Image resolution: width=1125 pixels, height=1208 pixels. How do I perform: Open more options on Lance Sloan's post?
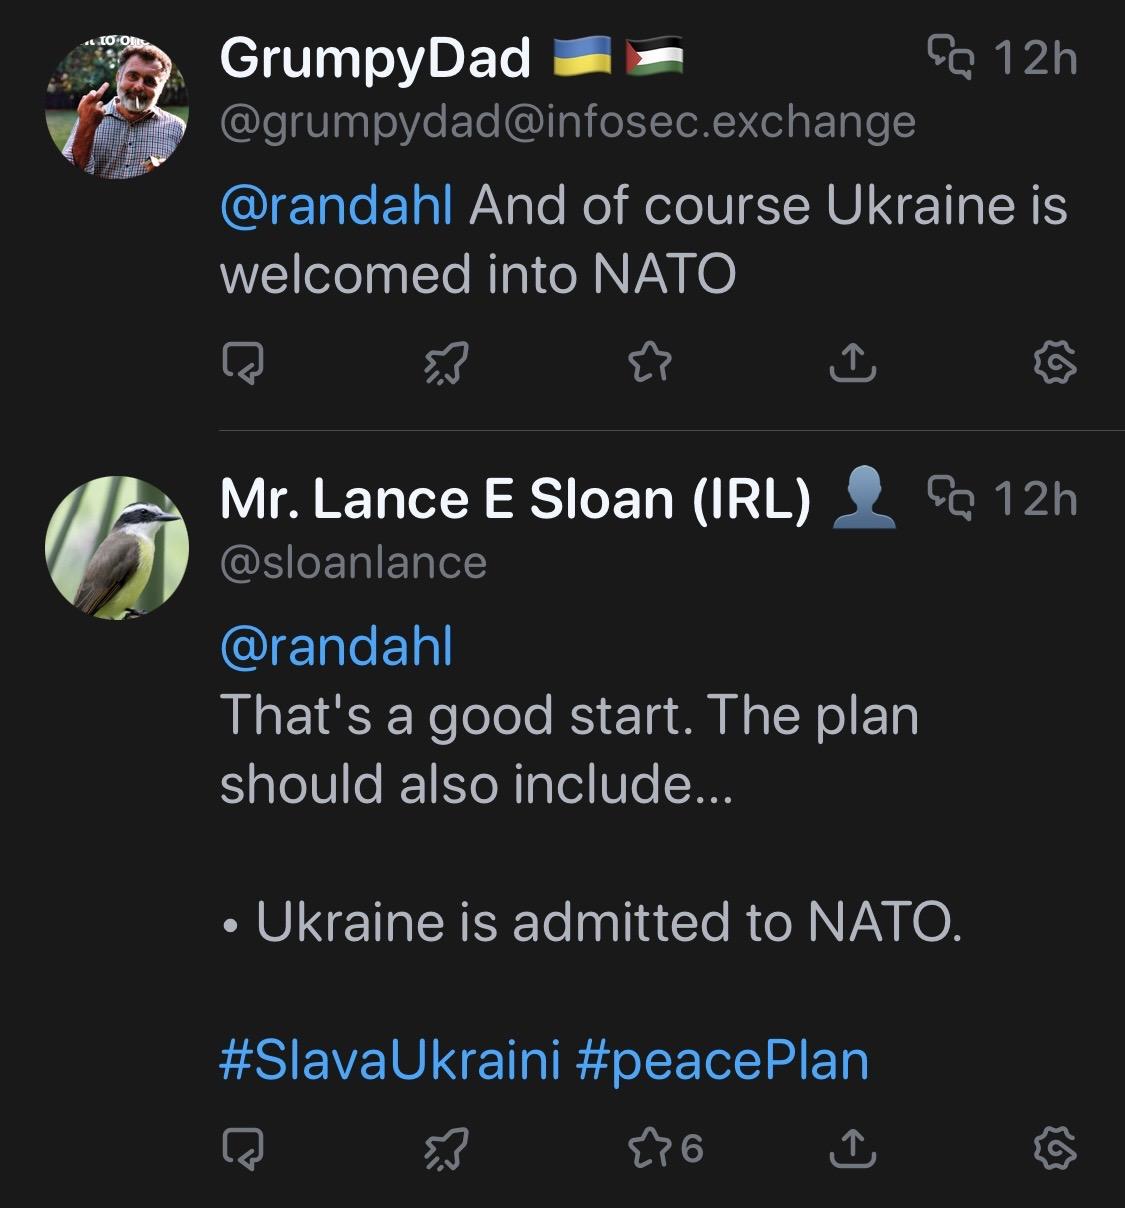(1056, 1149)
